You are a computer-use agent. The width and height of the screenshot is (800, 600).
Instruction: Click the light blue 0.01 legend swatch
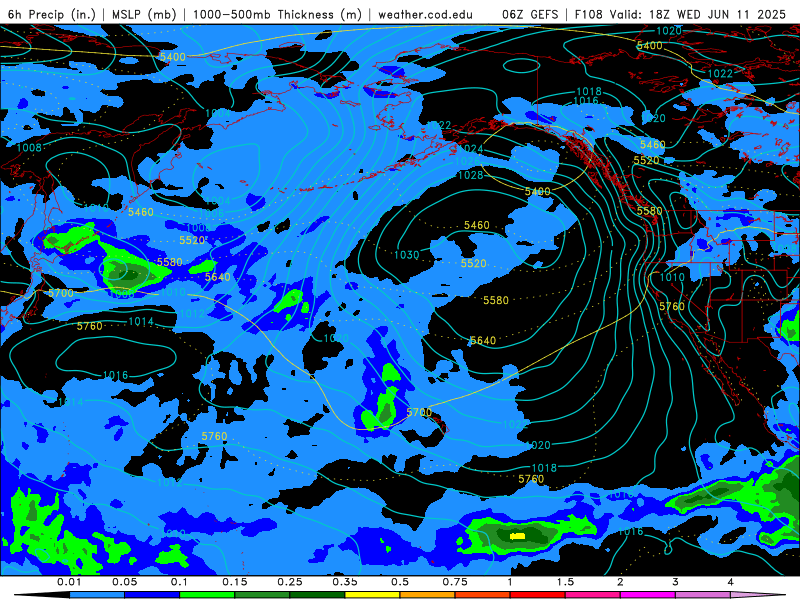click(97, 595)
